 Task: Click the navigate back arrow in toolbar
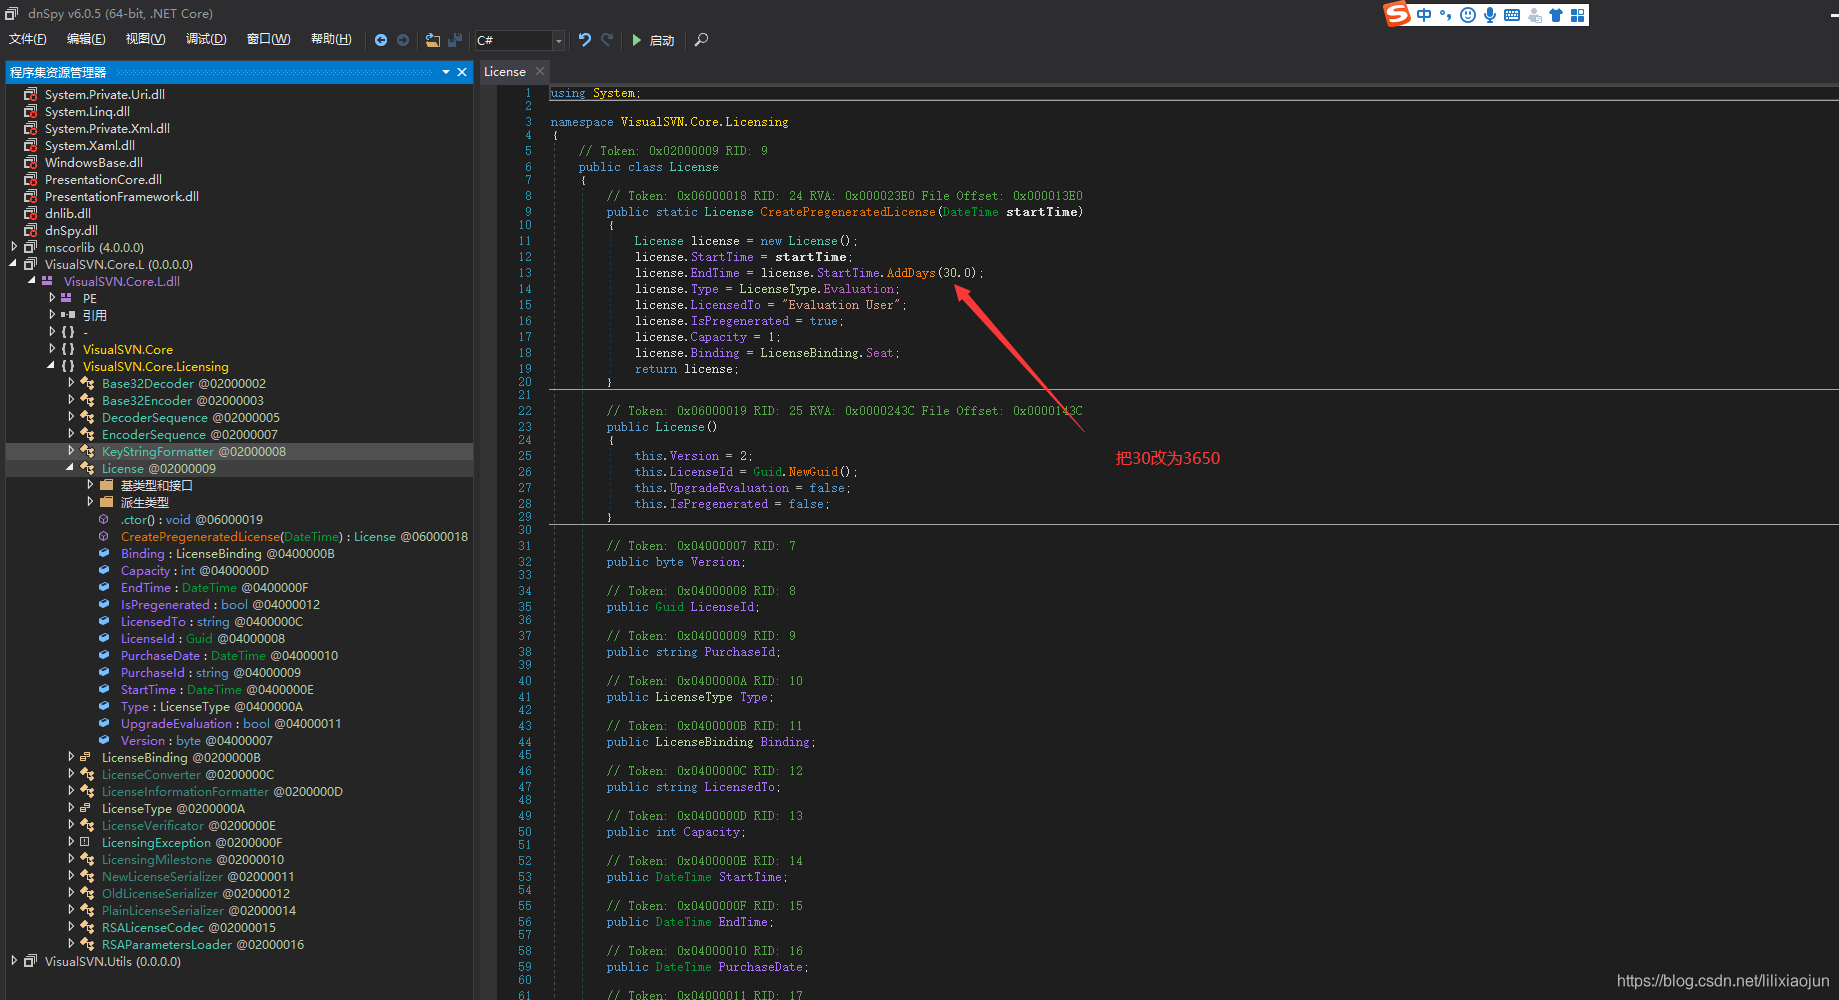pyautogui.click(x=381, y=40)
